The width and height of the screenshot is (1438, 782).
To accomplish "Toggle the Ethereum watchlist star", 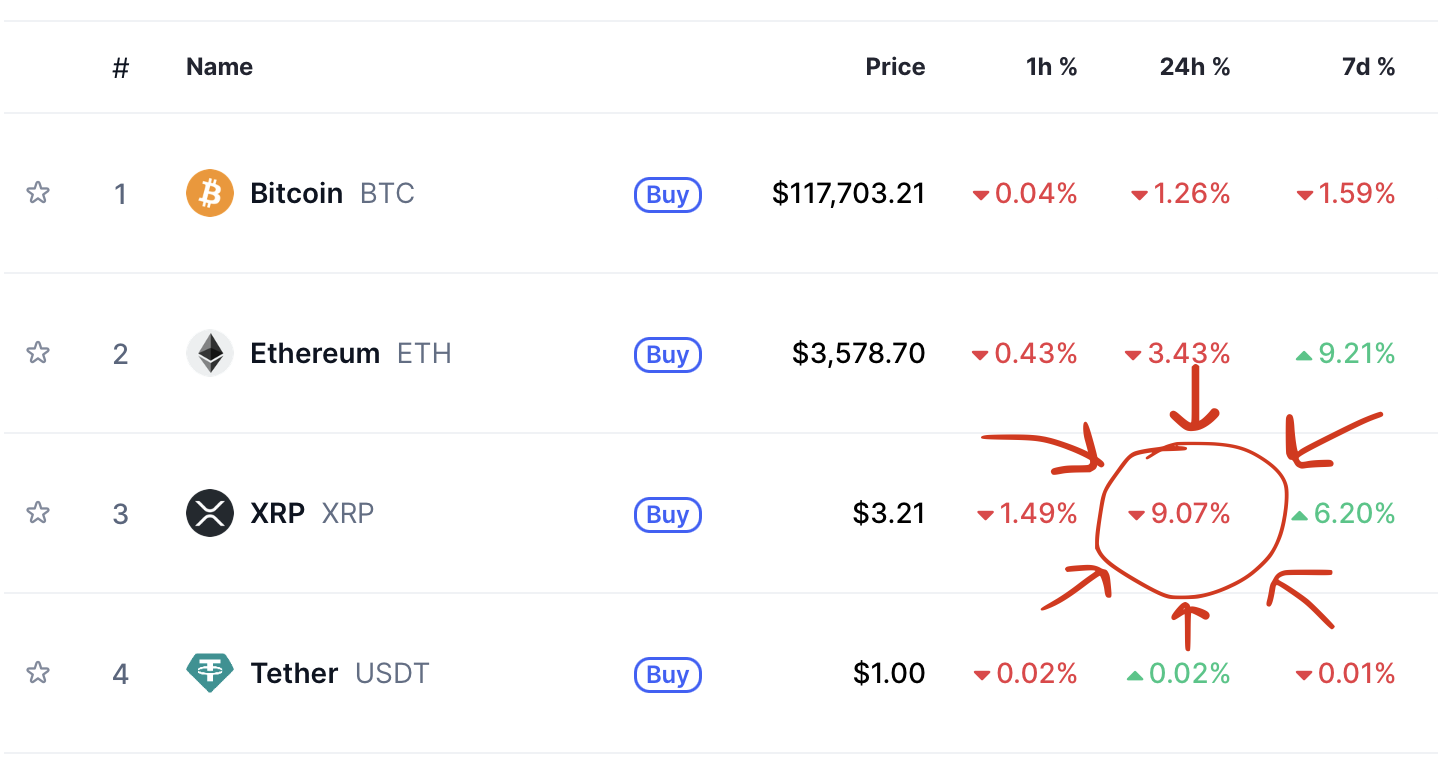I will (38, 352).
